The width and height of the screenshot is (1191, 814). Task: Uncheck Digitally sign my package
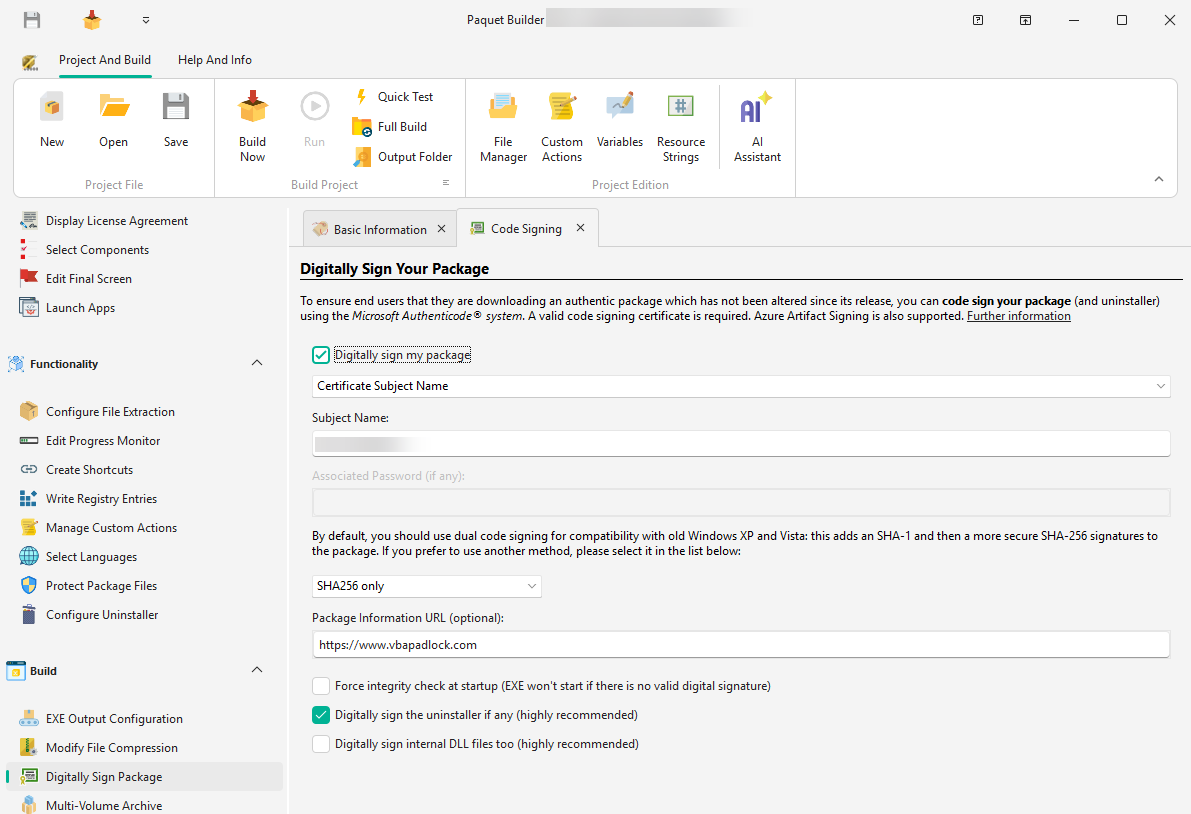[x=321, y=355]
